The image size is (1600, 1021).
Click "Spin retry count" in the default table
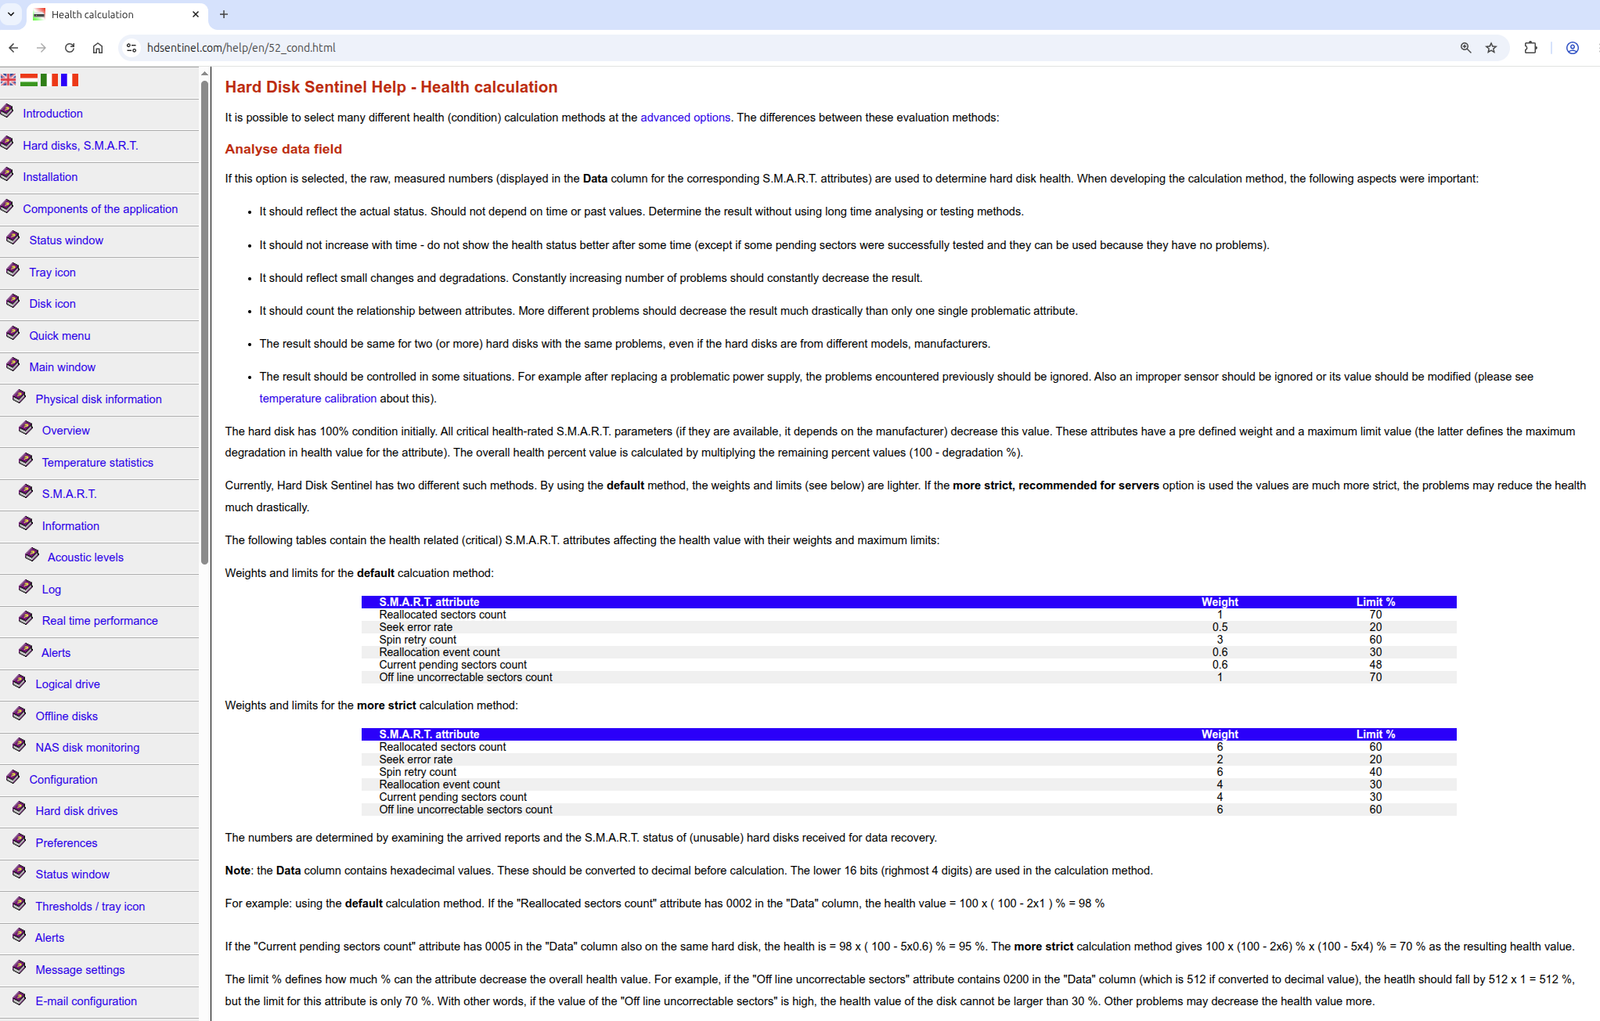coord(418,640)
